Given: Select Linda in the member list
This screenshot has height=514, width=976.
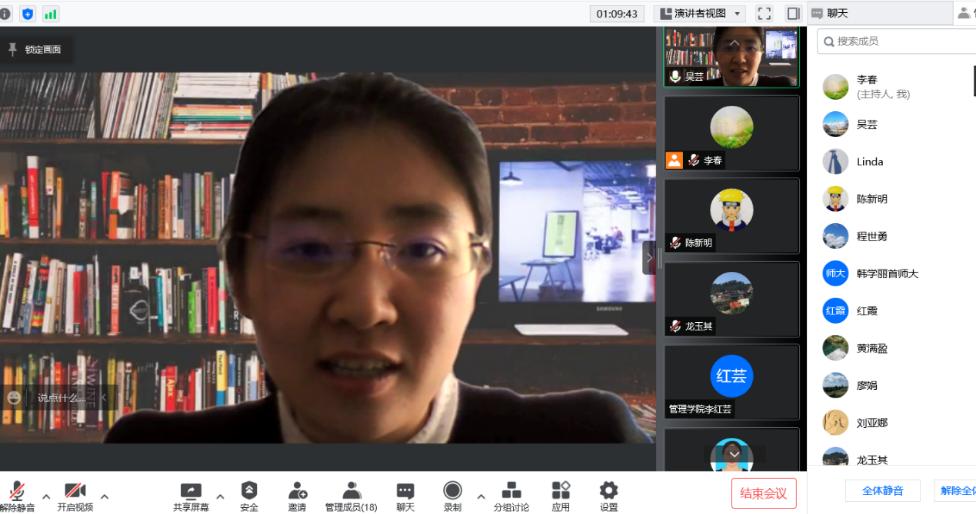Looking at the screenshot, I should [869, 162].
